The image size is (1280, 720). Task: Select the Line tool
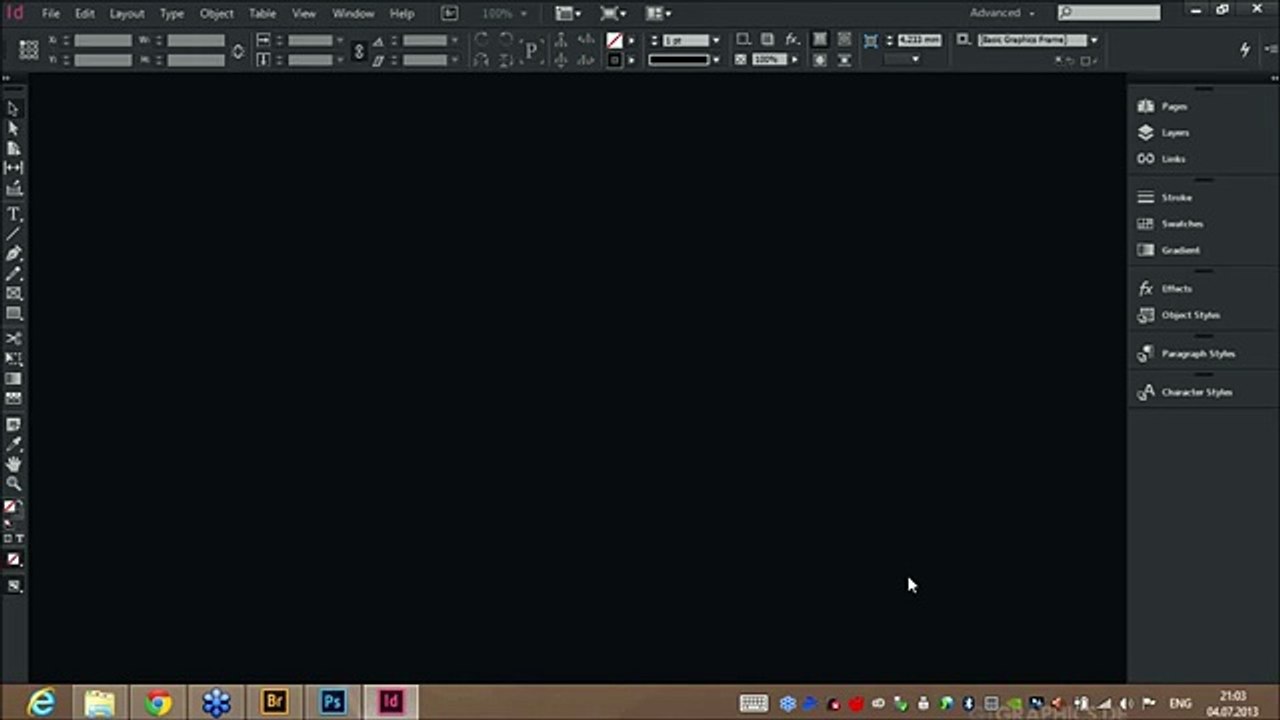[x=13, y=234]
